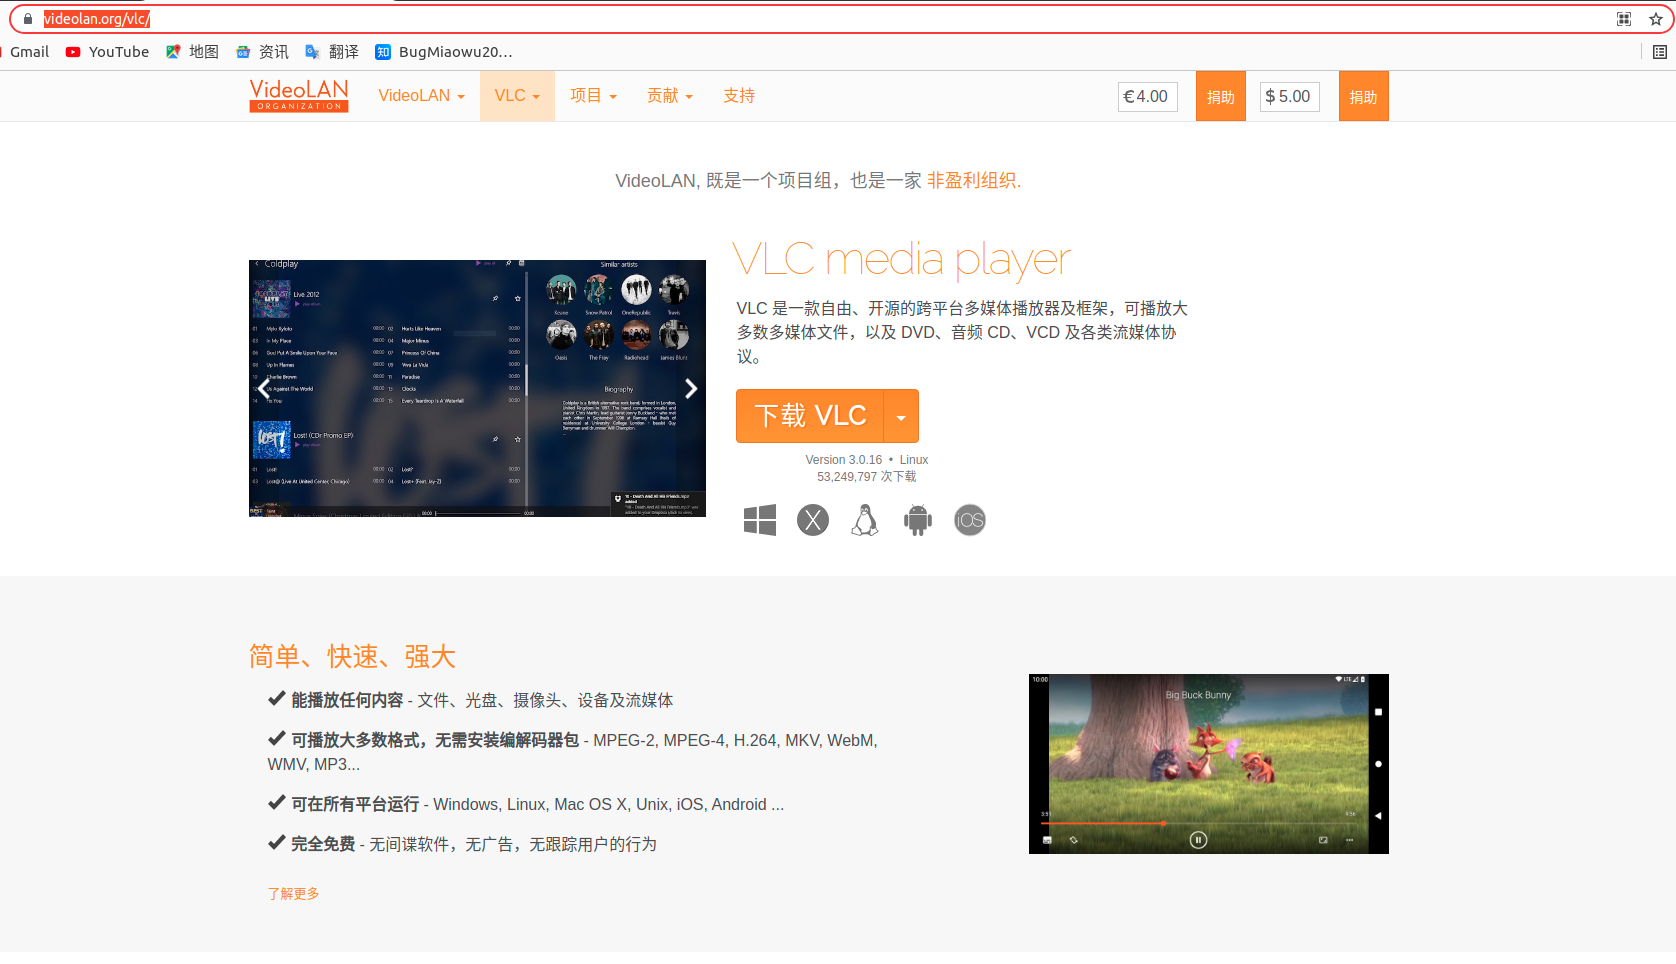Image resolution: width=1676 pixels, height=964 pixels.
Task: Click the 下载 VLC download button
Action: (x=810, y=416)
